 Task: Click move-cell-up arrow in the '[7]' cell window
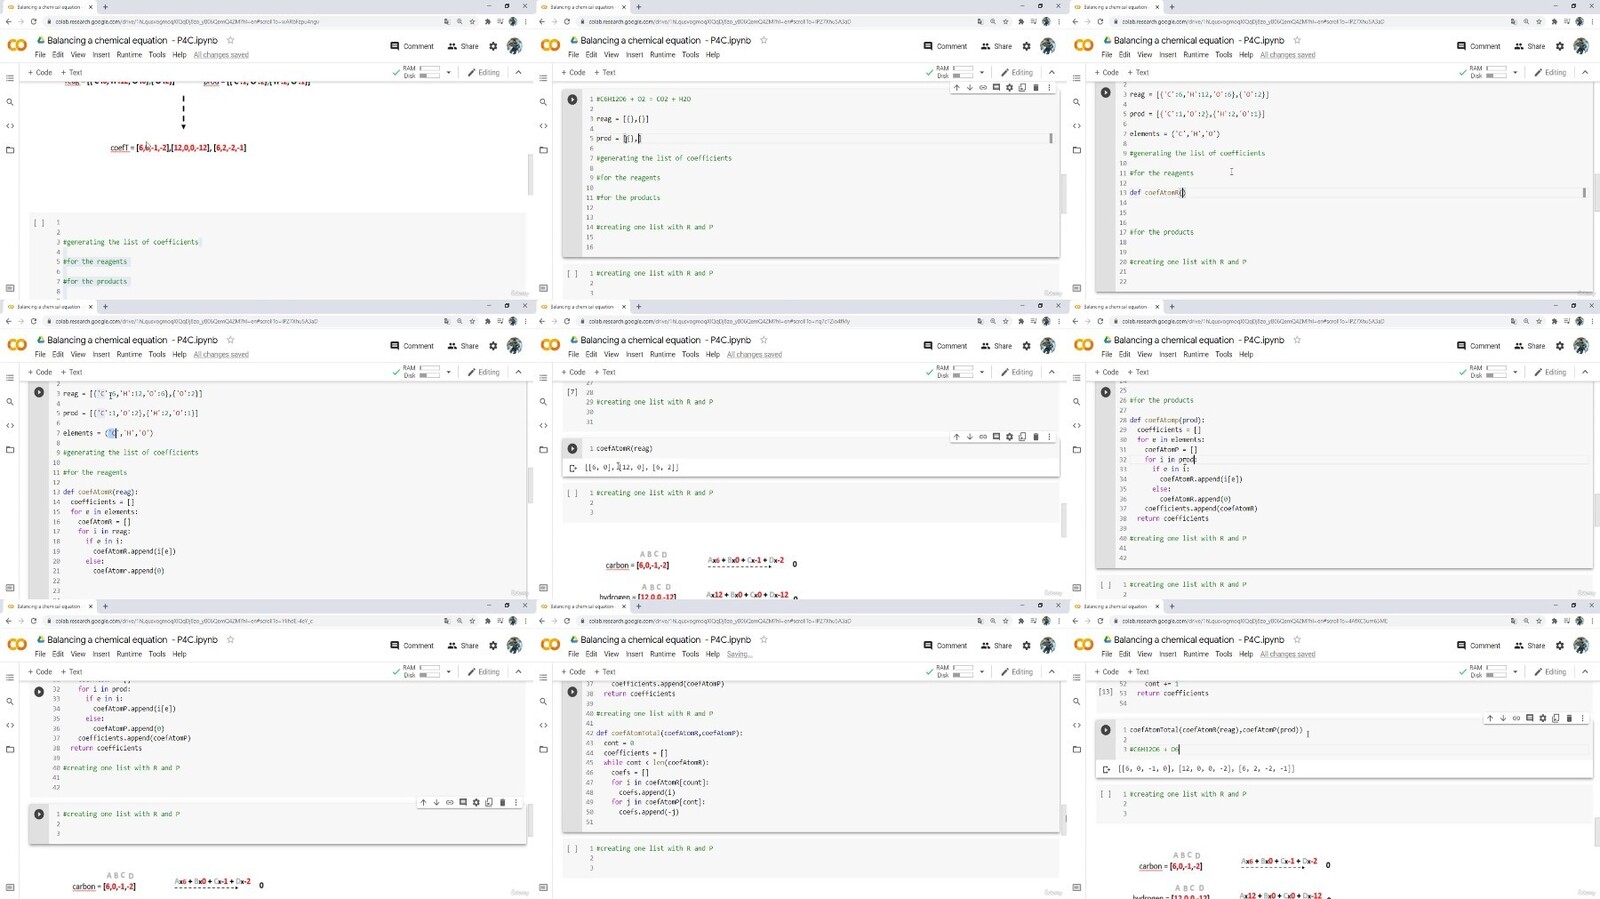coord(956,437)
